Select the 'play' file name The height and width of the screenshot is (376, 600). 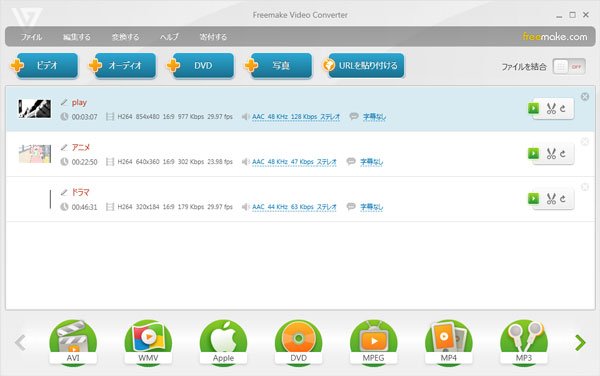(79, 102)
